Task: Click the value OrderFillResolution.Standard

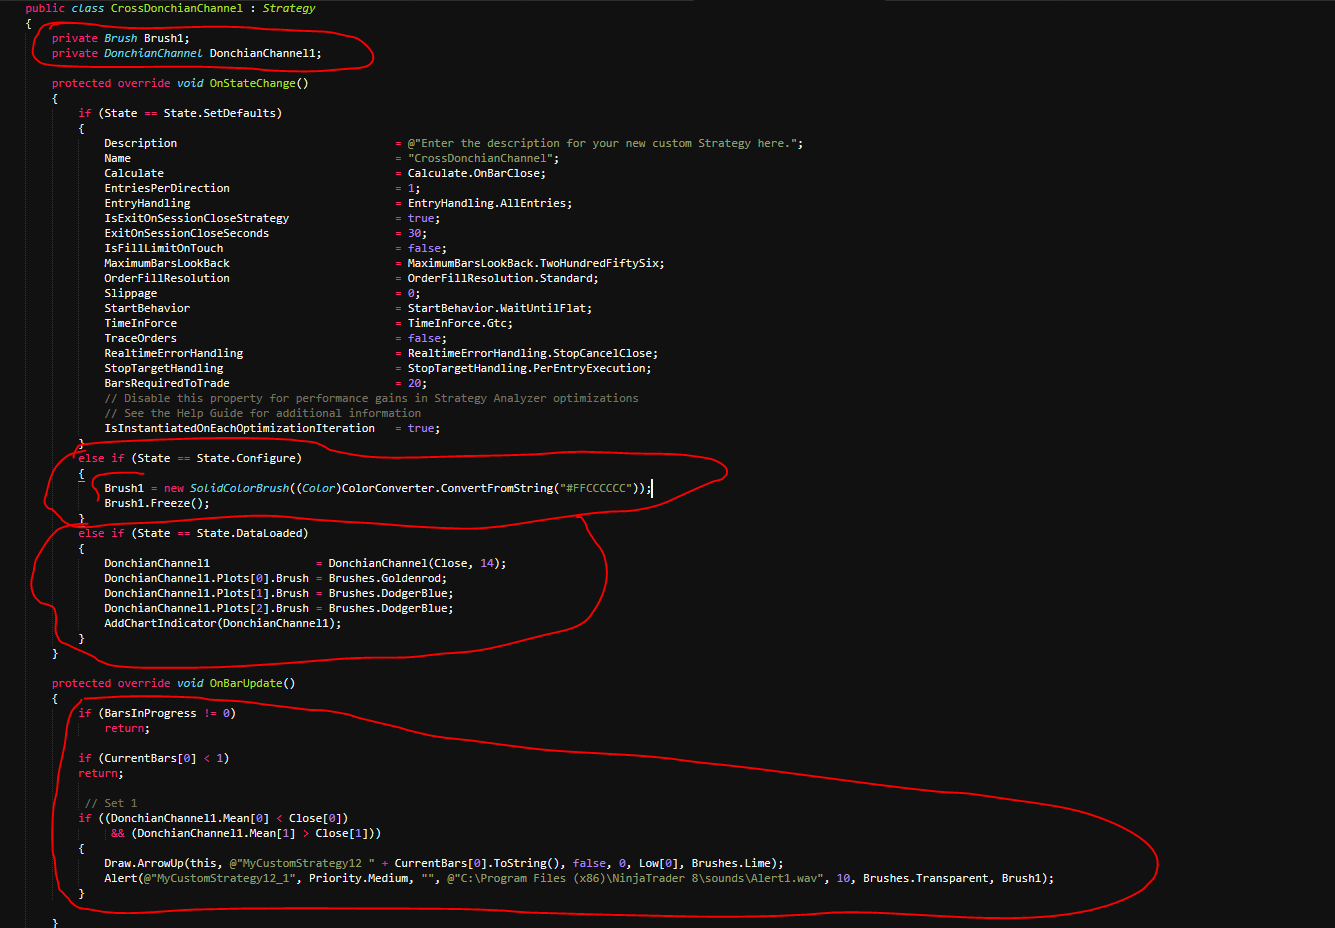Action: click(500, 278)
